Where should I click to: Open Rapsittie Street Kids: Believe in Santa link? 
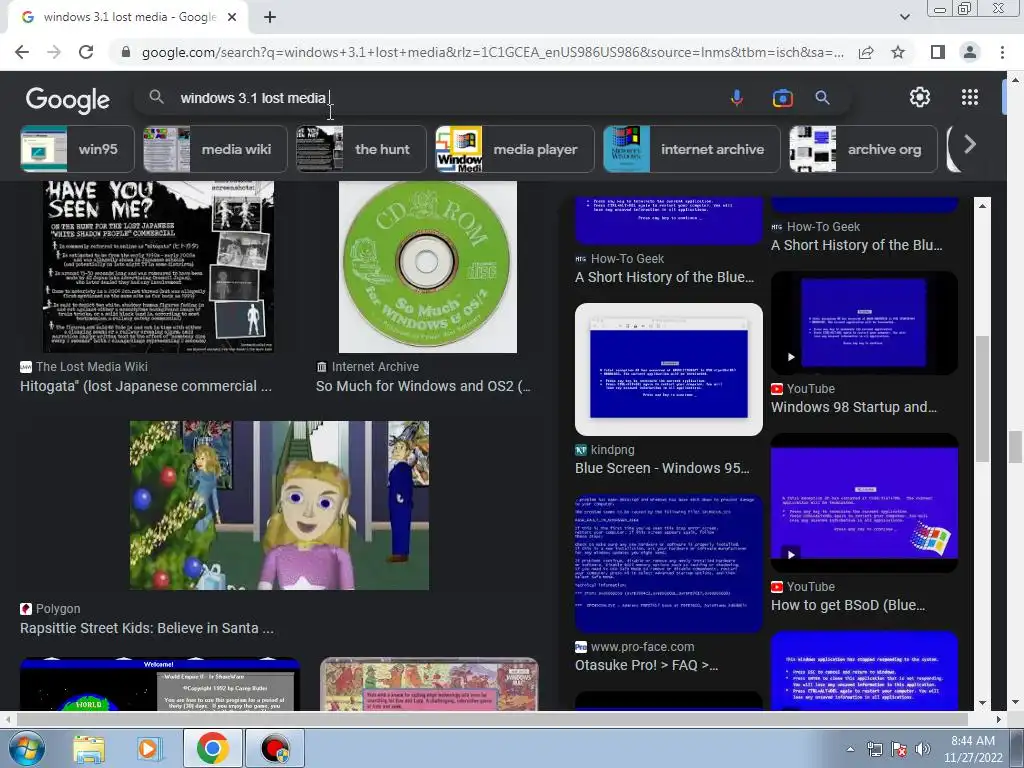pos(147,628)
